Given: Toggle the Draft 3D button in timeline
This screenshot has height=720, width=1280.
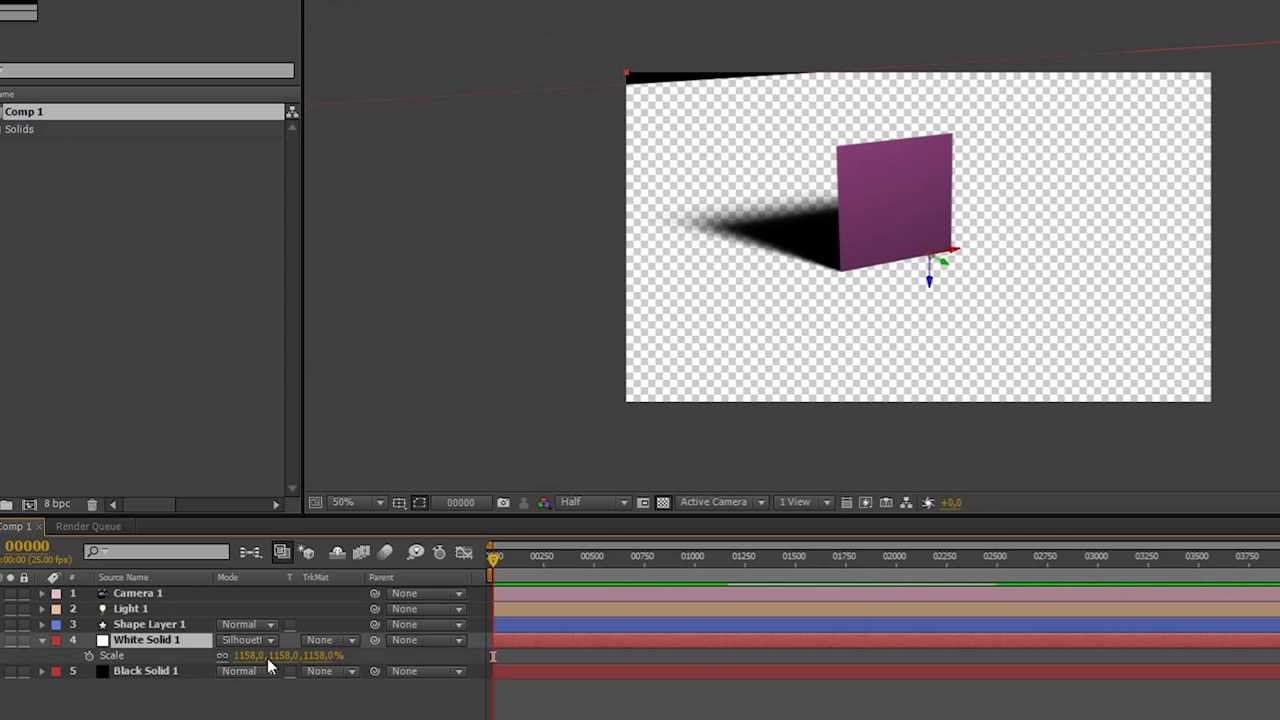Looking at the screenshot, I should pyautogui.click(x=306, y=552).
